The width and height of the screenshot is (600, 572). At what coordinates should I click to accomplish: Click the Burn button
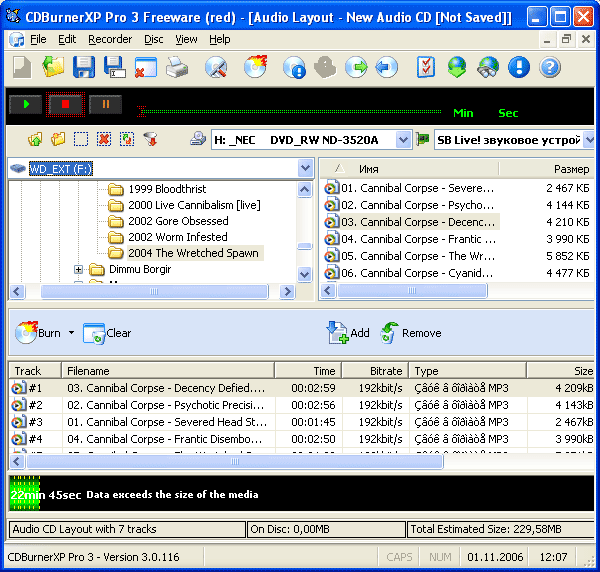pos(38,332)
